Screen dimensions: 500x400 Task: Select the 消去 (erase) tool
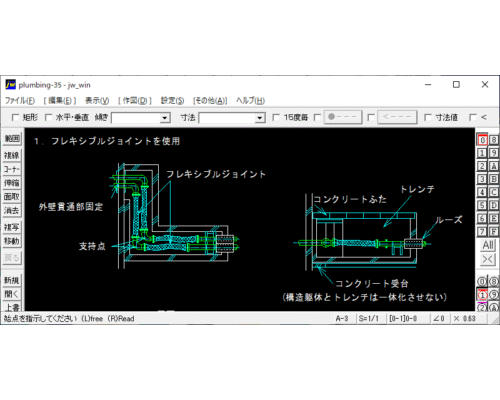coord(12,211)
